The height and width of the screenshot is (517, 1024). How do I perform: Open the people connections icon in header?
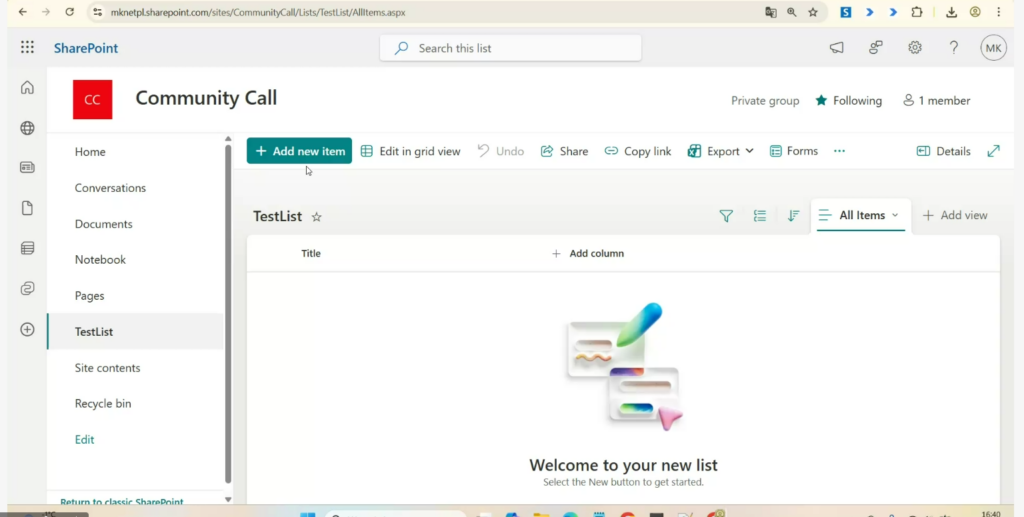(x=876, y=48)
